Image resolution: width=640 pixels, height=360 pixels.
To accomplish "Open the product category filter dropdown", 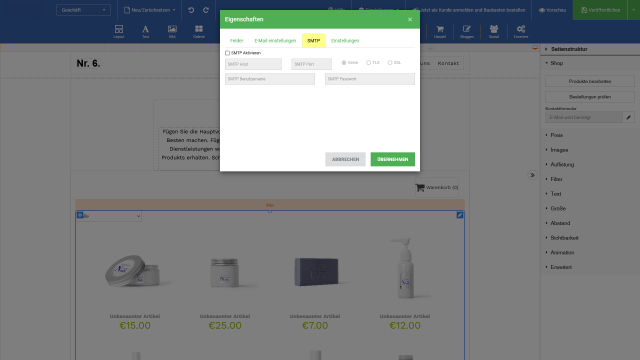I will (109, 216).
